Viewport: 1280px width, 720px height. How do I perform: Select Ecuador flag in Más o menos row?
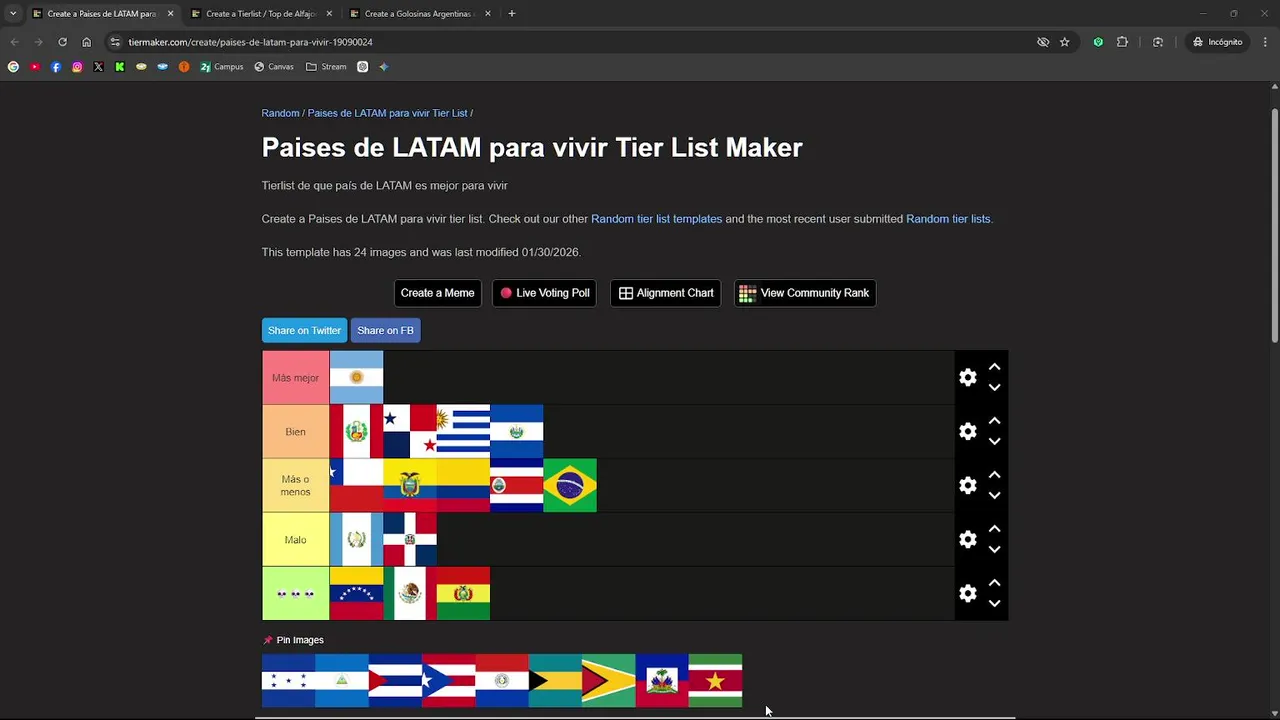point(410,486)
